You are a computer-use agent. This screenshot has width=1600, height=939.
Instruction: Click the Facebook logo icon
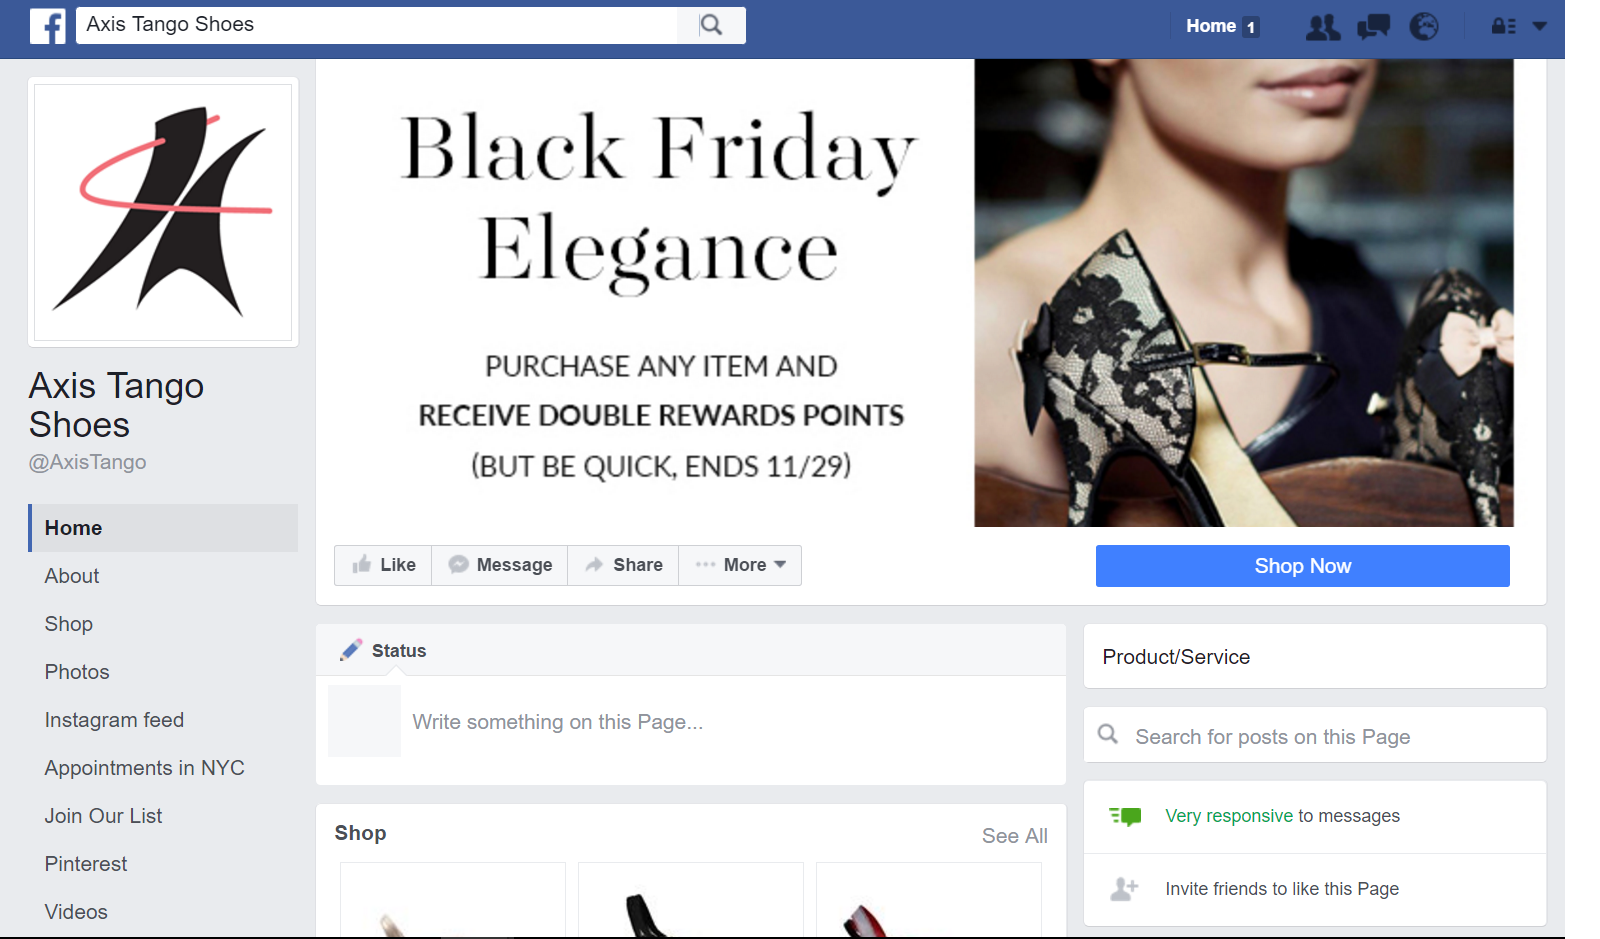47,26
